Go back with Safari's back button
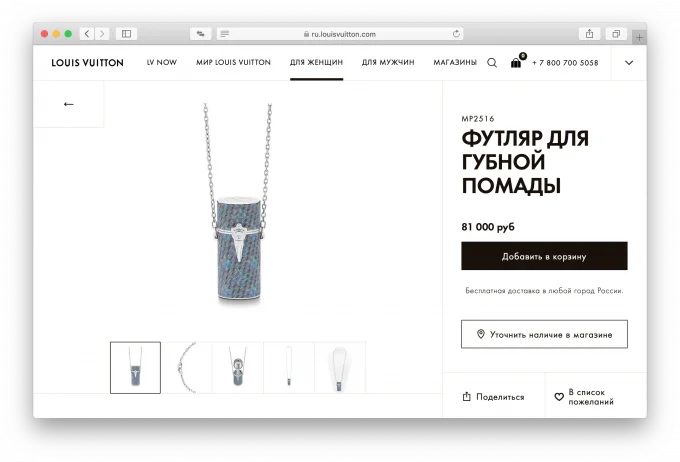 [87, 34]
